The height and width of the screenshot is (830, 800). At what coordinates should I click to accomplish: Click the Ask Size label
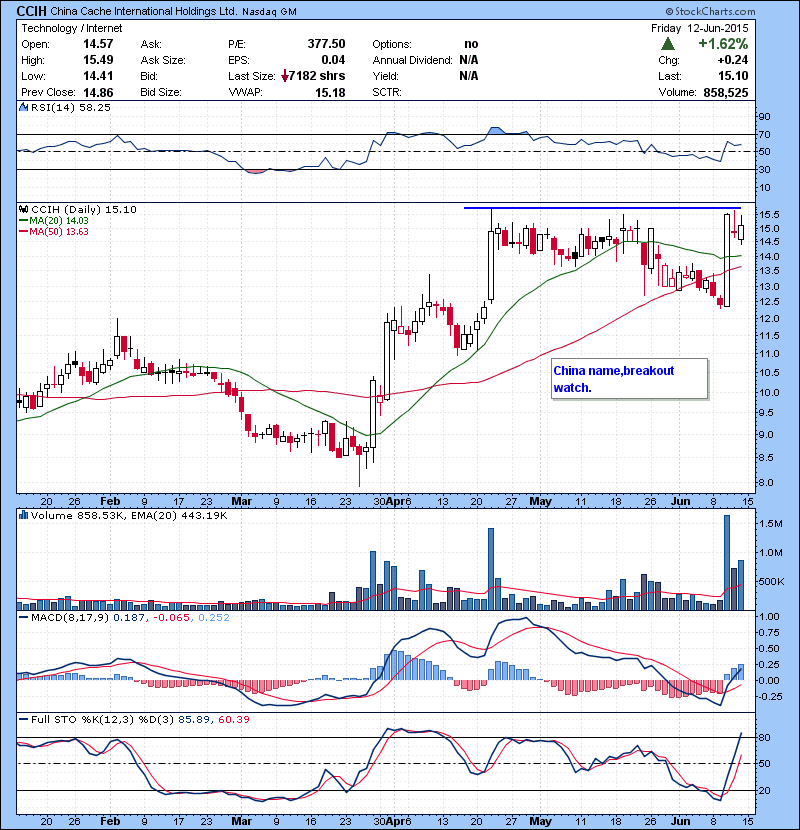point(163,60)
